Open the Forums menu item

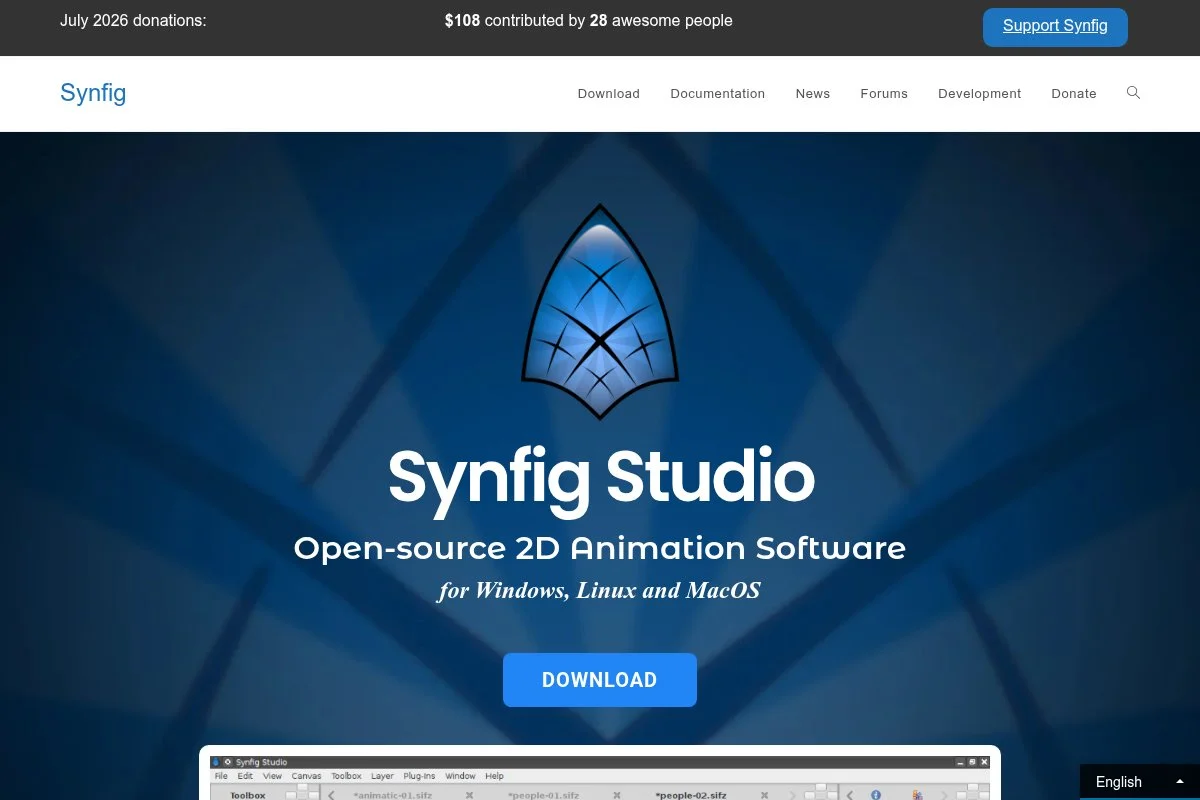[x=884, y=94]
